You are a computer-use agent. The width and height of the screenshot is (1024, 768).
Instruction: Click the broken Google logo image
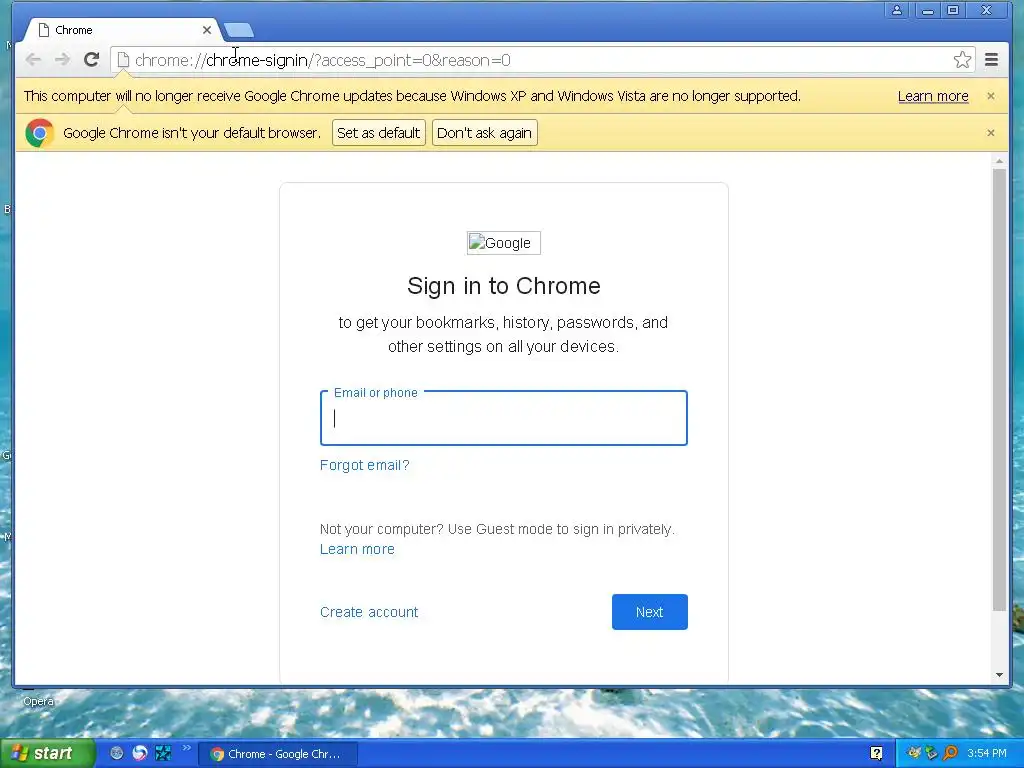point(504,243)
